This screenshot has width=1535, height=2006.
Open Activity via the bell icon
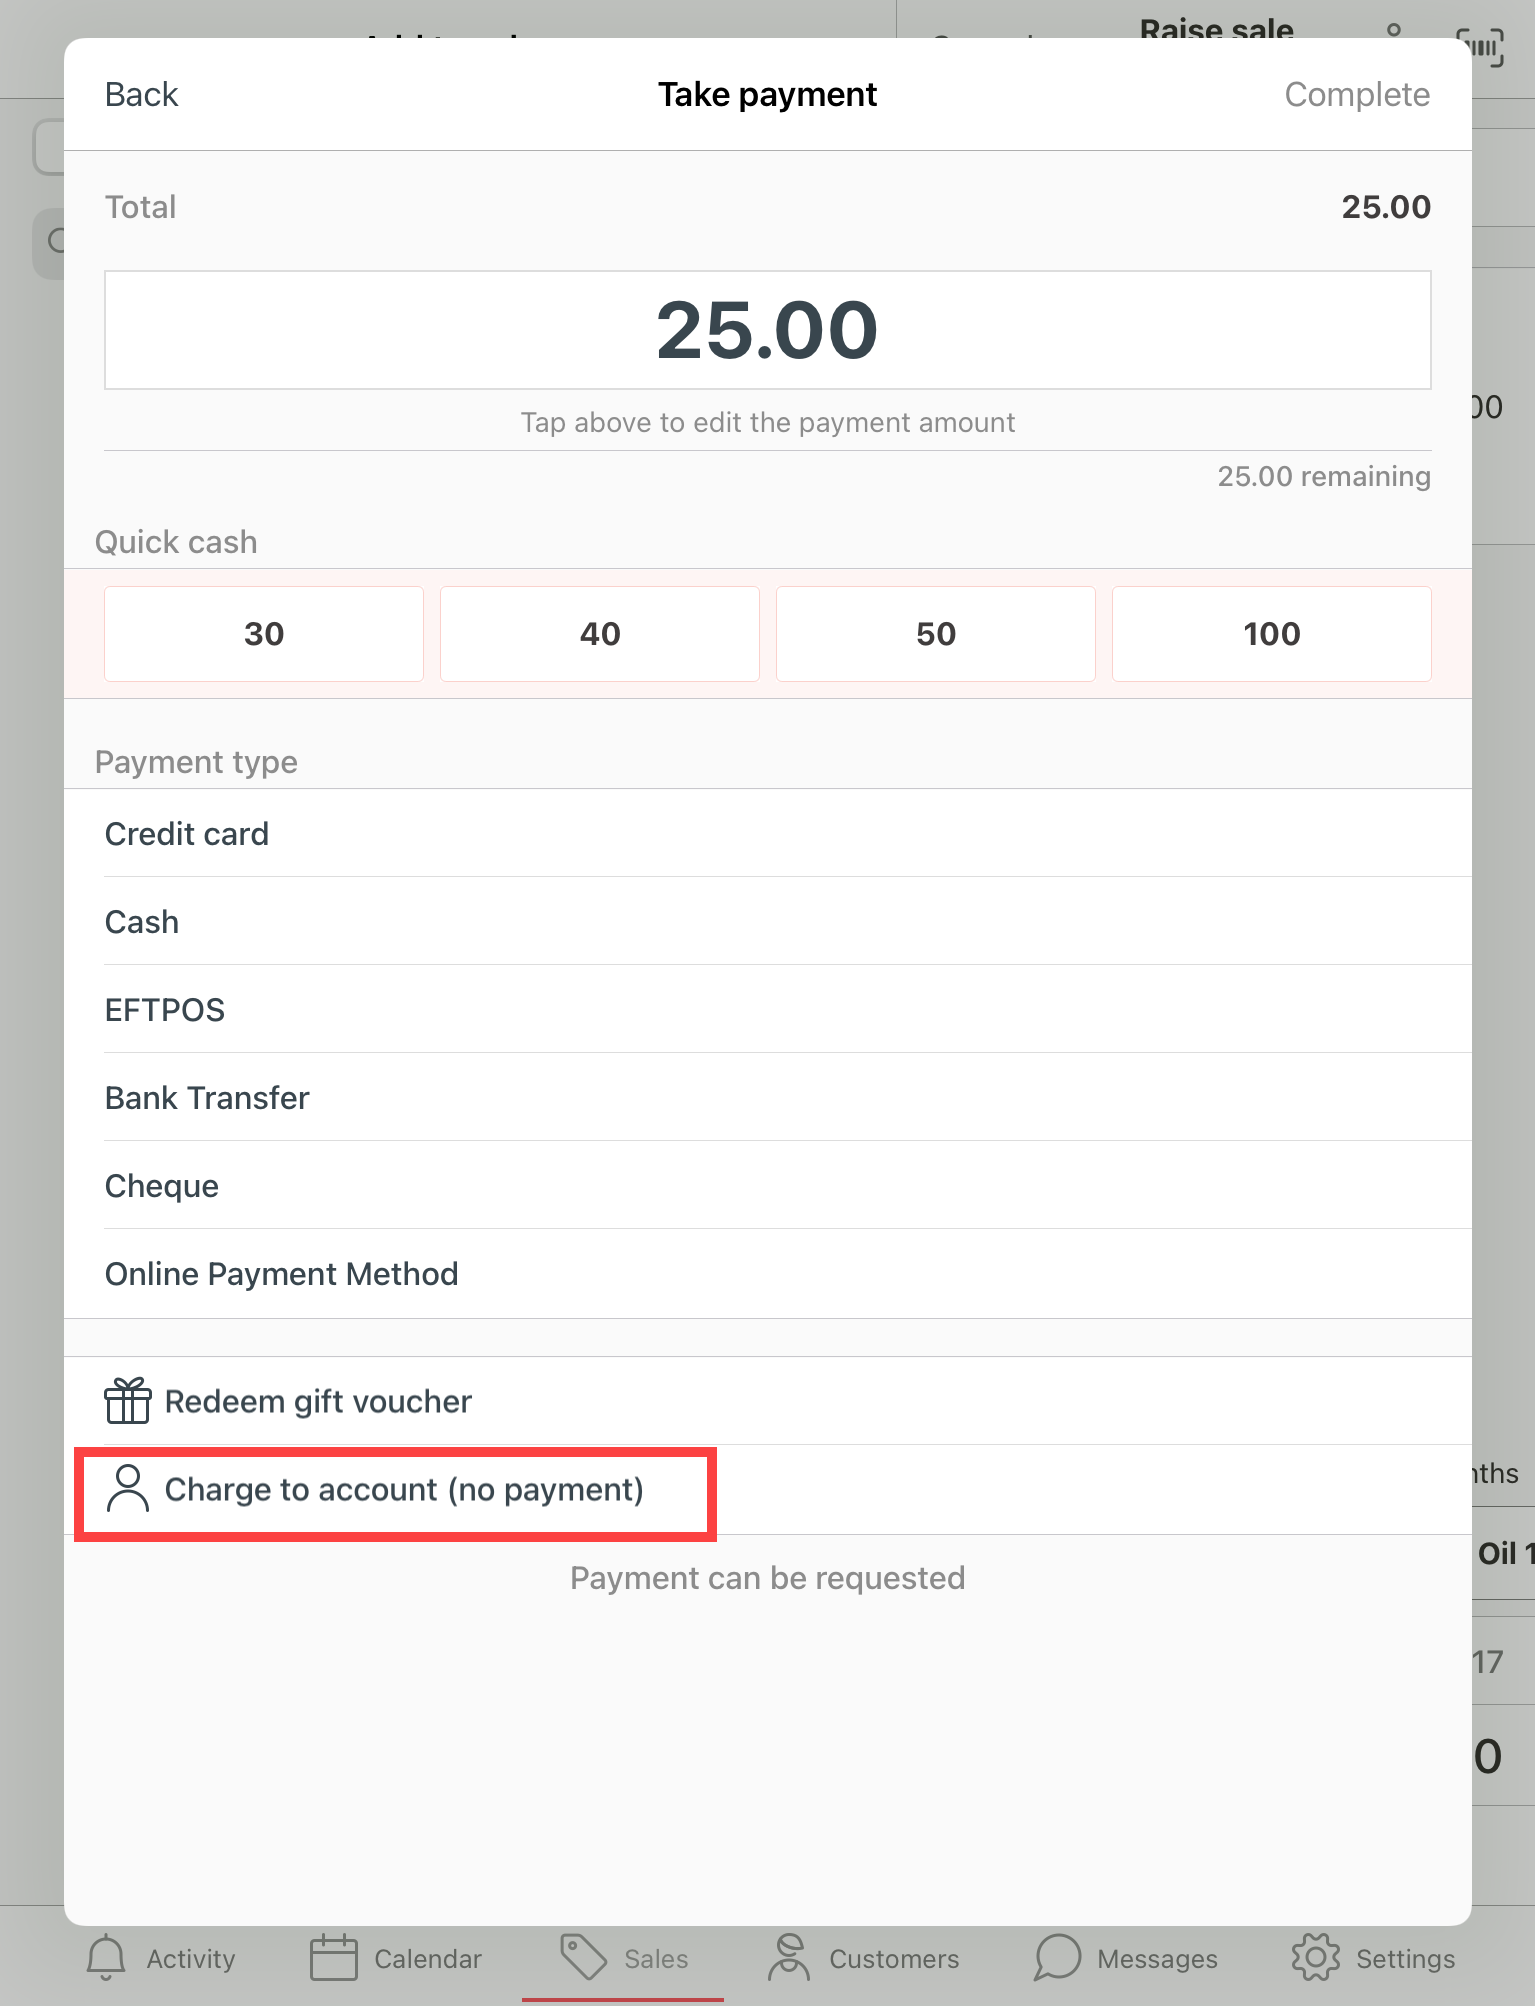(x=106, y=1957)
